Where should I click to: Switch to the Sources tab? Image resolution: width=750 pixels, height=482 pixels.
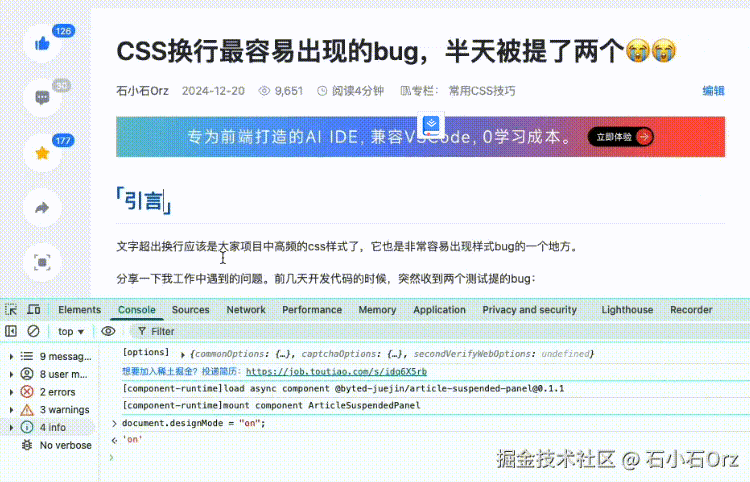click(x=190, y=309)
